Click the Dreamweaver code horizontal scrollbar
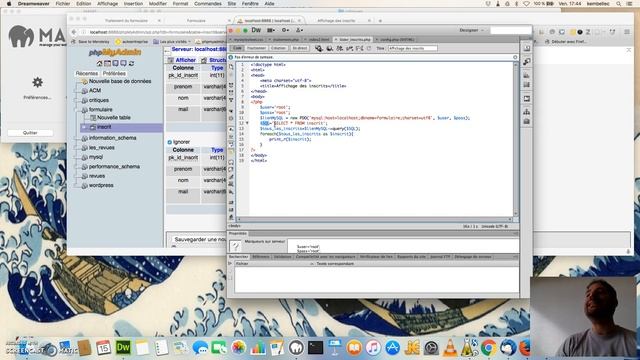Screen dimensions: 640x360 point(375,219)
